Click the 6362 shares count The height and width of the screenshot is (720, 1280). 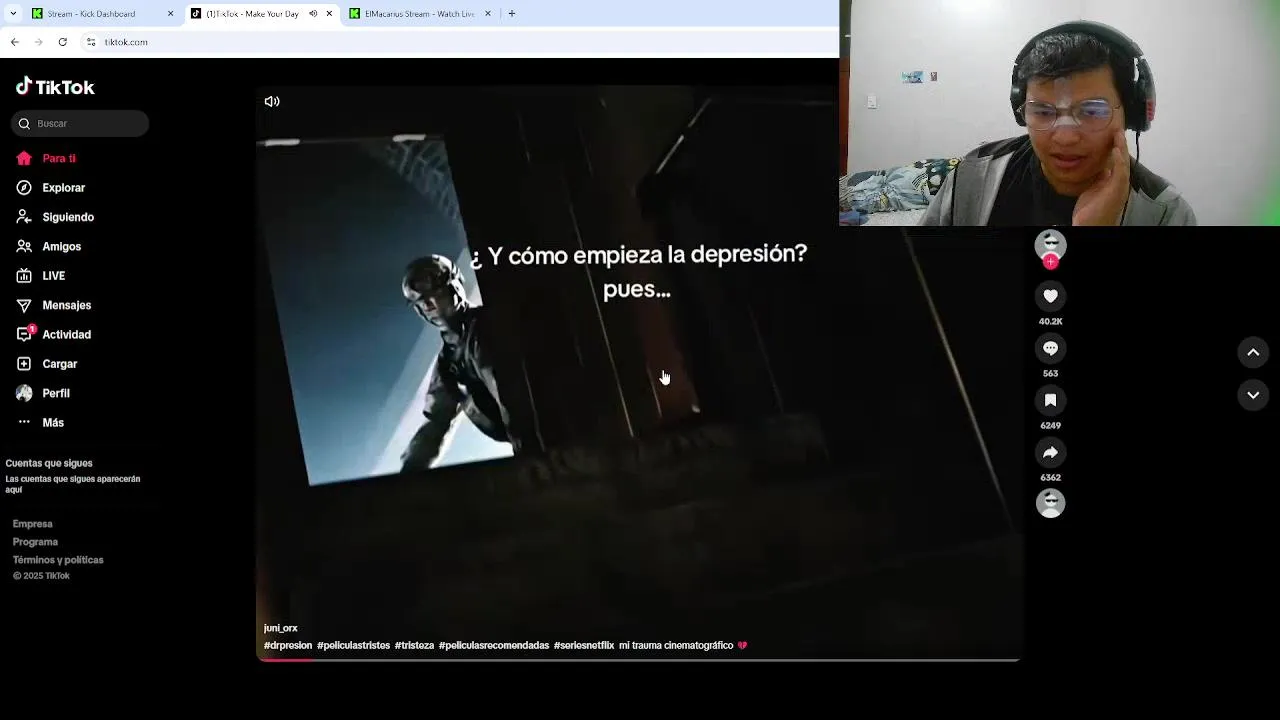tap(1050, 478)
